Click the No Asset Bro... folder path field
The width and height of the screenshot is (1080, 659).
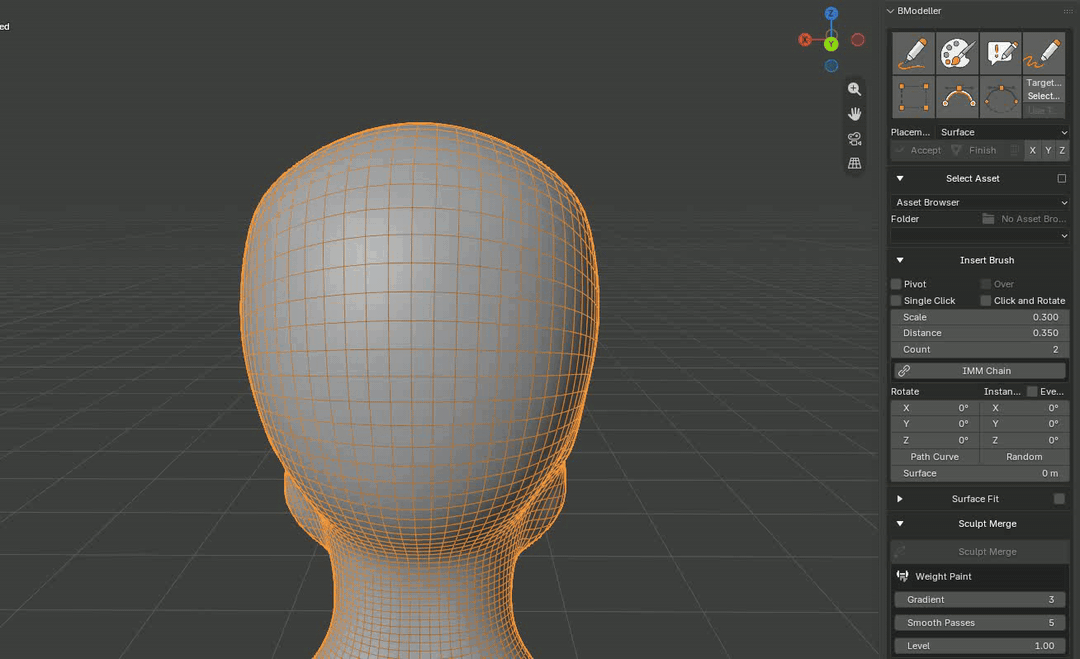[x=1024, y=219]
